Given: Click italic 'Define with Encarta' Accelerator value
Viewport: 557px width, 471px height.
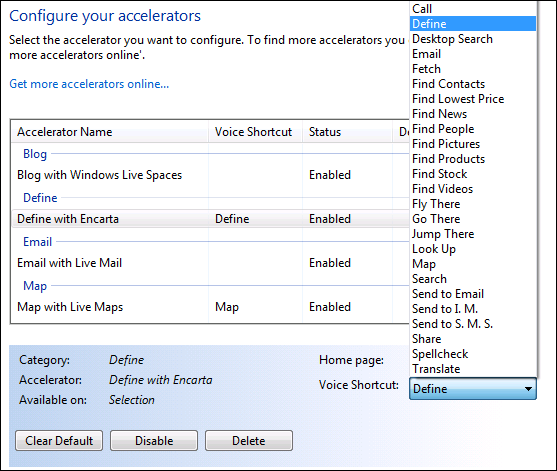Looking at the screenshot, I should tap(161, 380).
